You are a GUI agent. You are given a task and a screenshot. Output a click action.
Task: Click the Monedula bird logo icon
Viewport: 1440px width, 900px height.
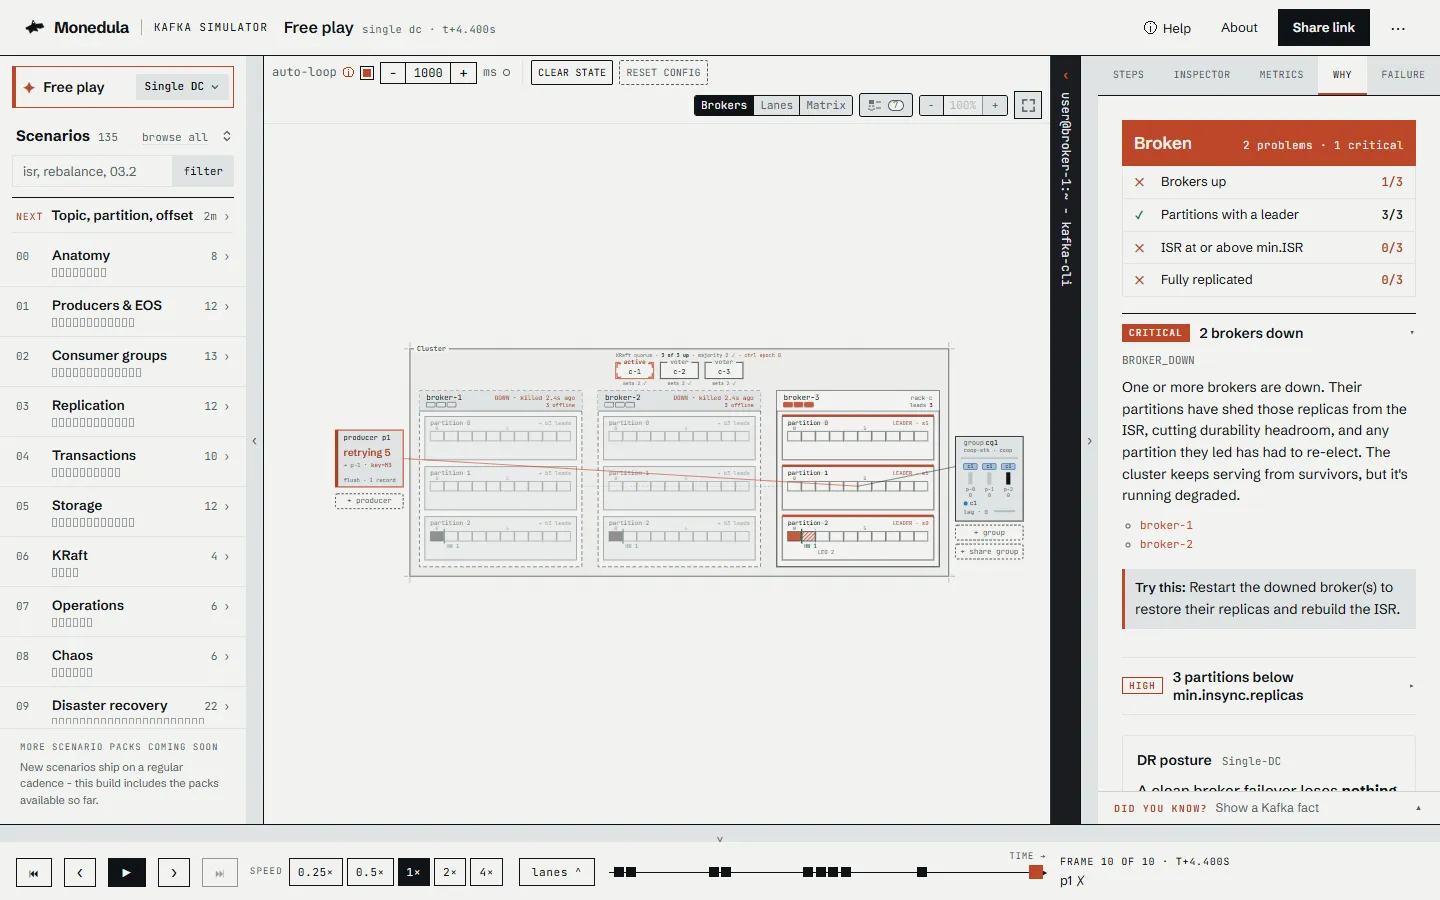coord(35,27)
